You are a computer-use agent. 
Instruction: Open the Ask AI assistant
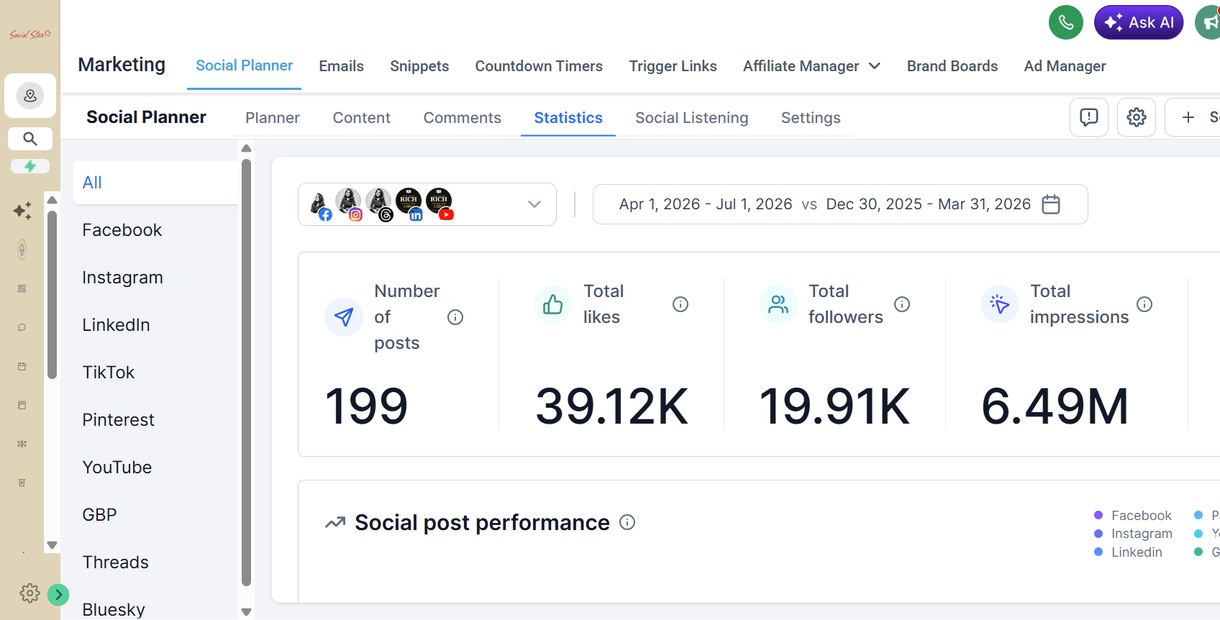[x=1139, y=22]
